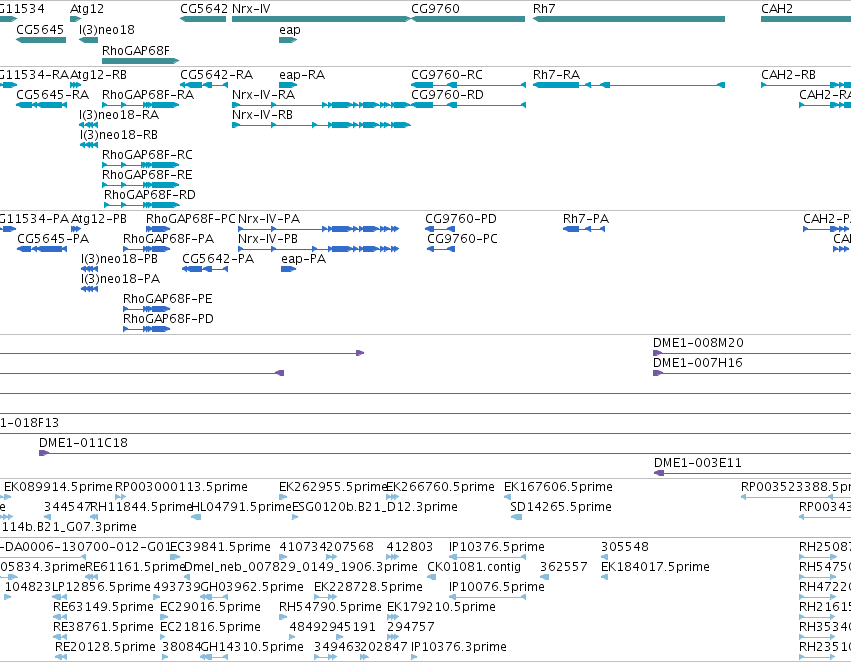Click EST EK167606.5prime

coord(558,487)
